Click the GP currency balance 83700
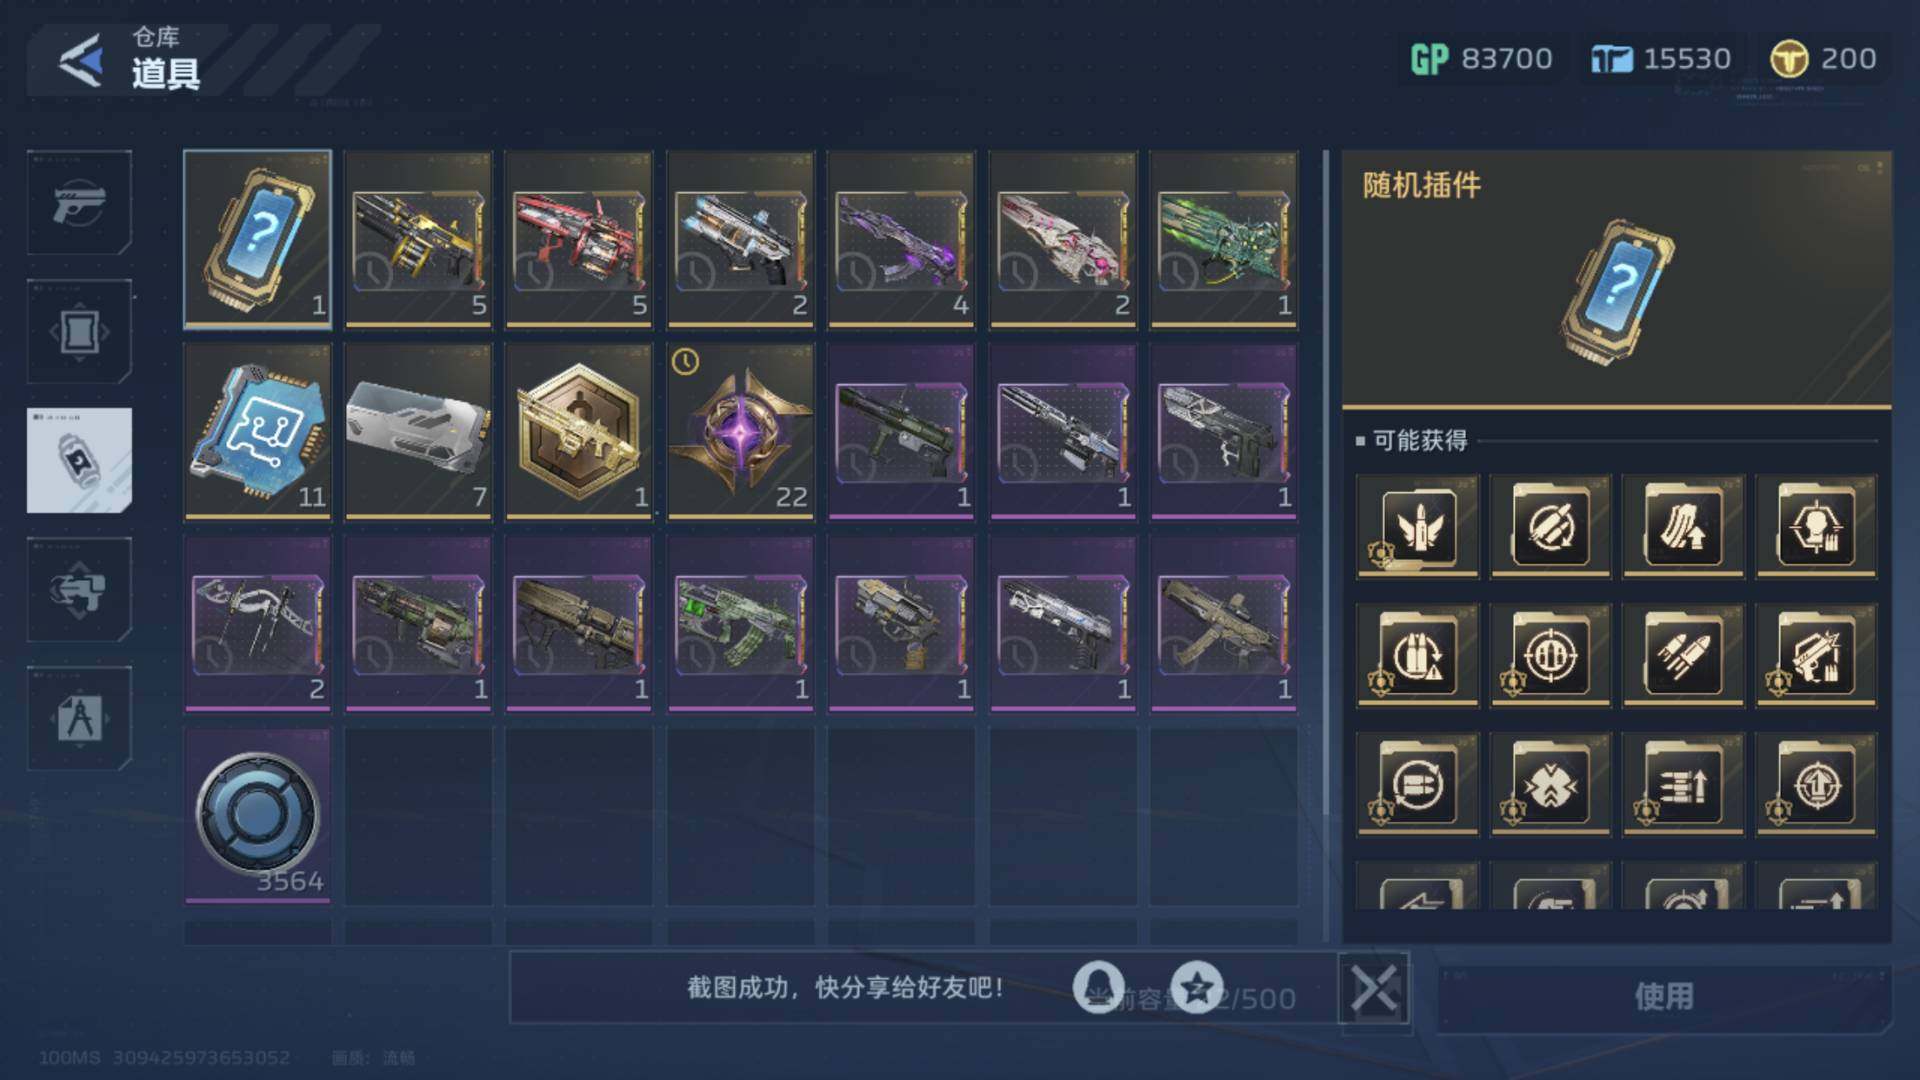Screen dimensions: 1920x1080 tap(1481, 59)
